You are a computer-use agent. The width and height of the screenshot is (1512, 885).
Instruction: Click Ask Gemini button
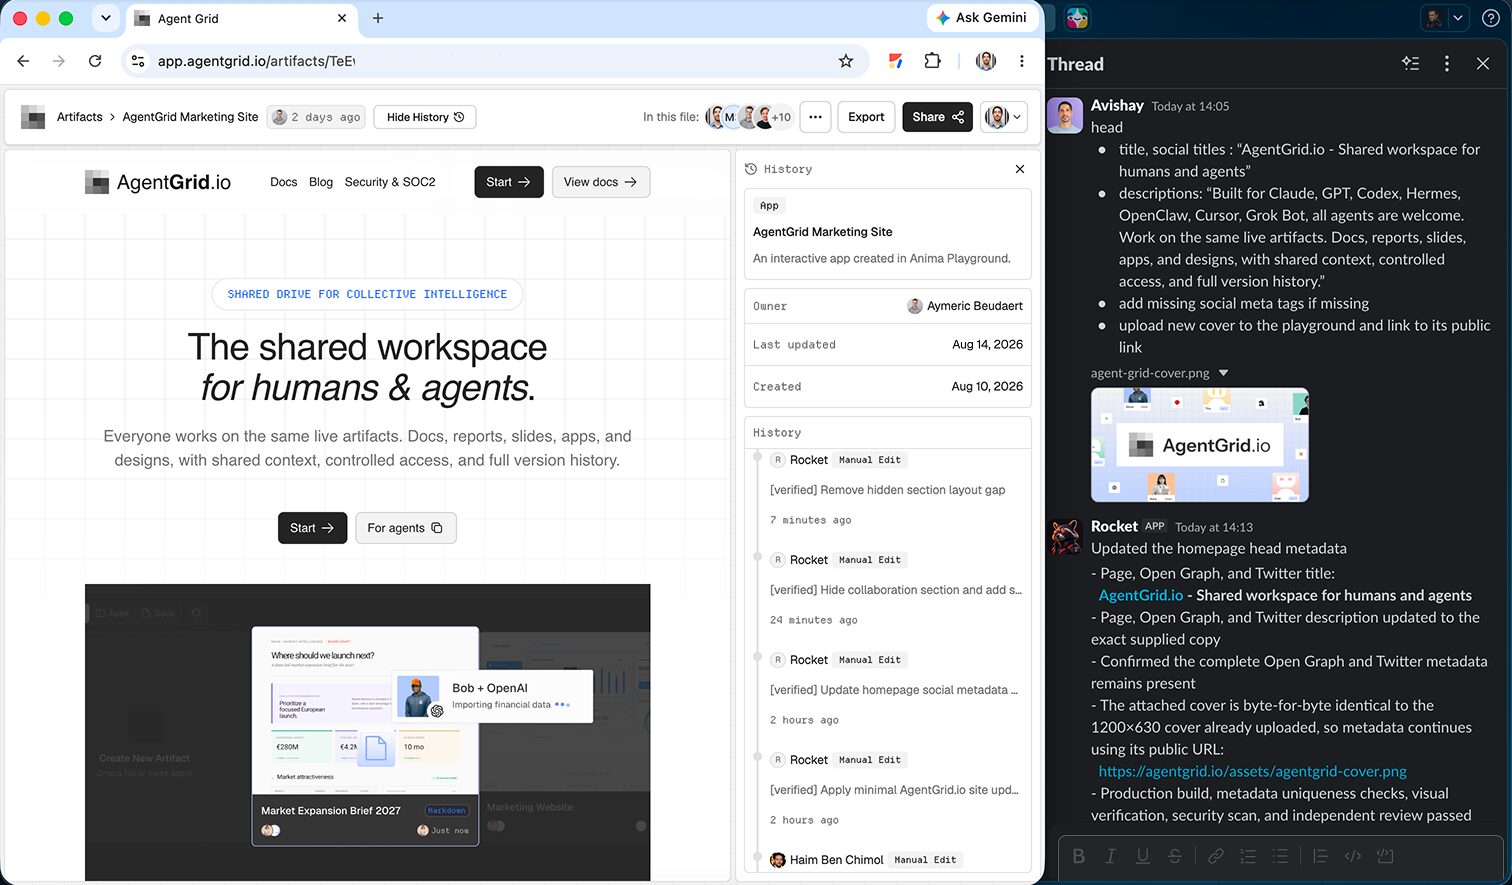point(982,17)
